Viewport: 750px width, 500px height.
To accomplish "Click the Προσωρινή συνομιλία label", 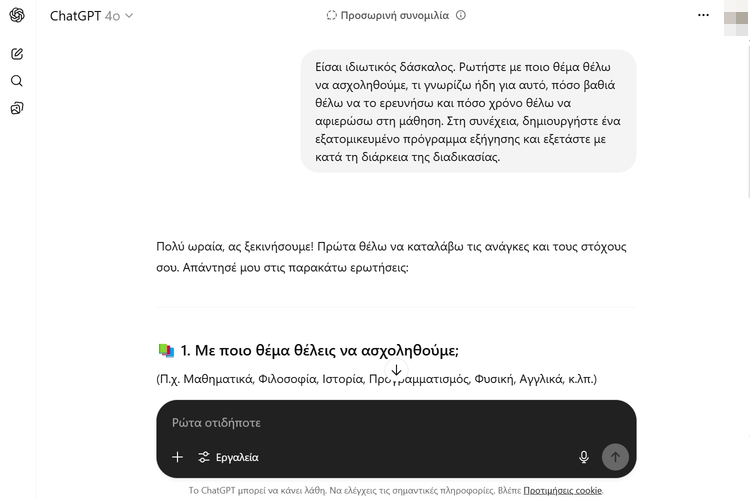I will [395, 15].
